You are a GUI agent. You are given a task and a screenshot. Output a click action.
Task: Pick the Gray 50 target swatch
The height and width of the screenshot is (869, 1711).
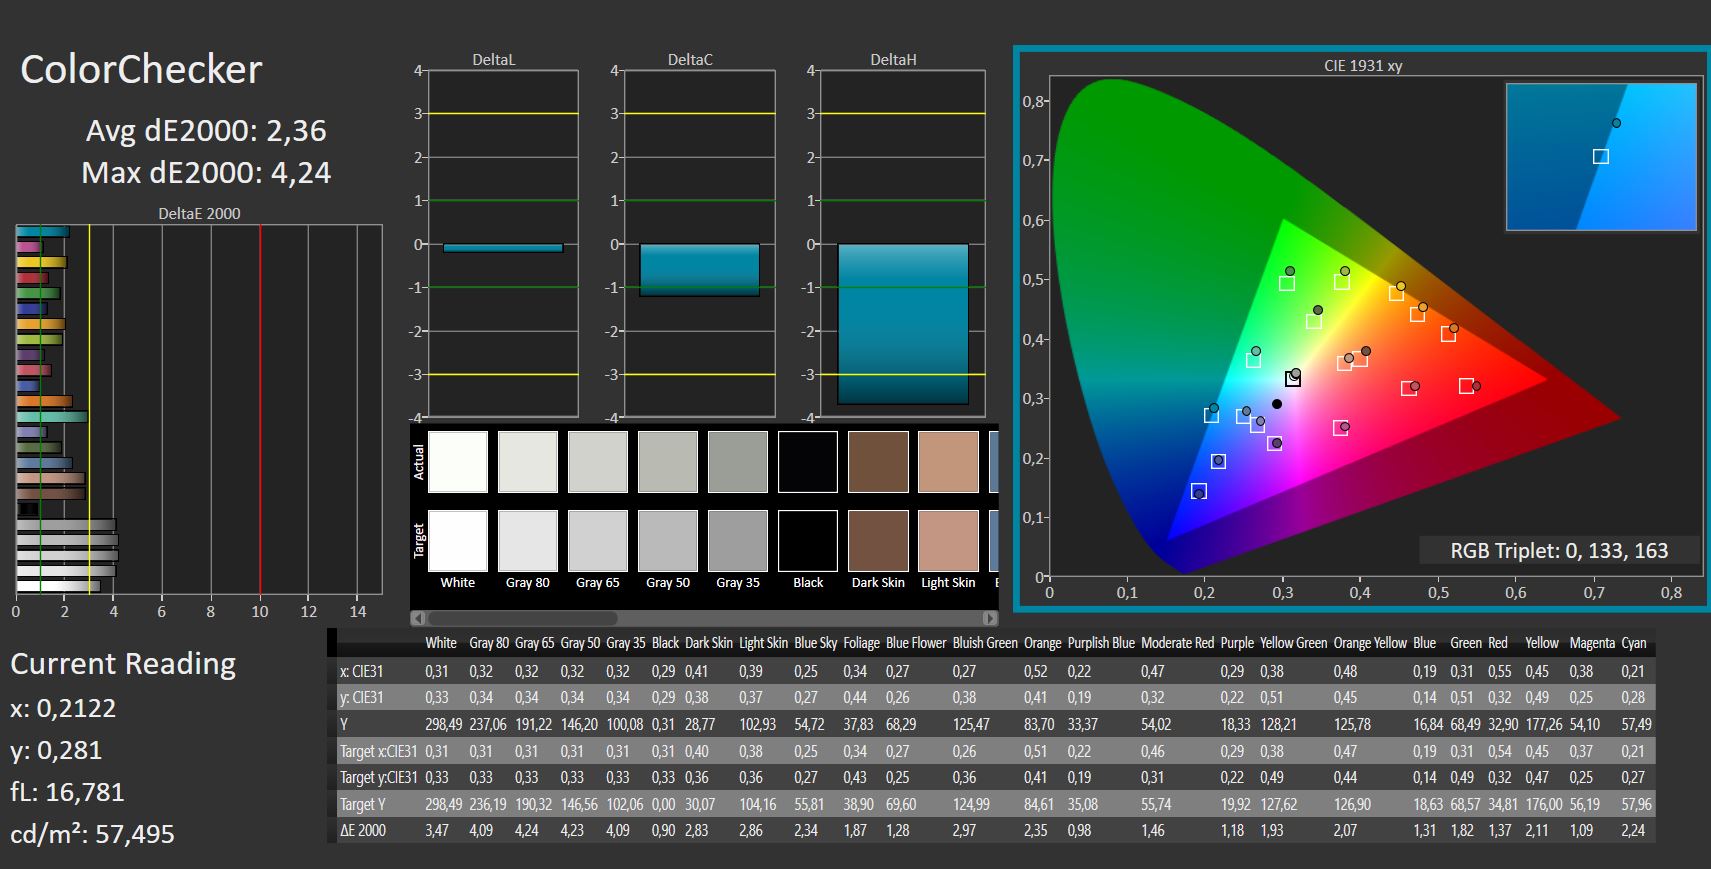(667, 540)
